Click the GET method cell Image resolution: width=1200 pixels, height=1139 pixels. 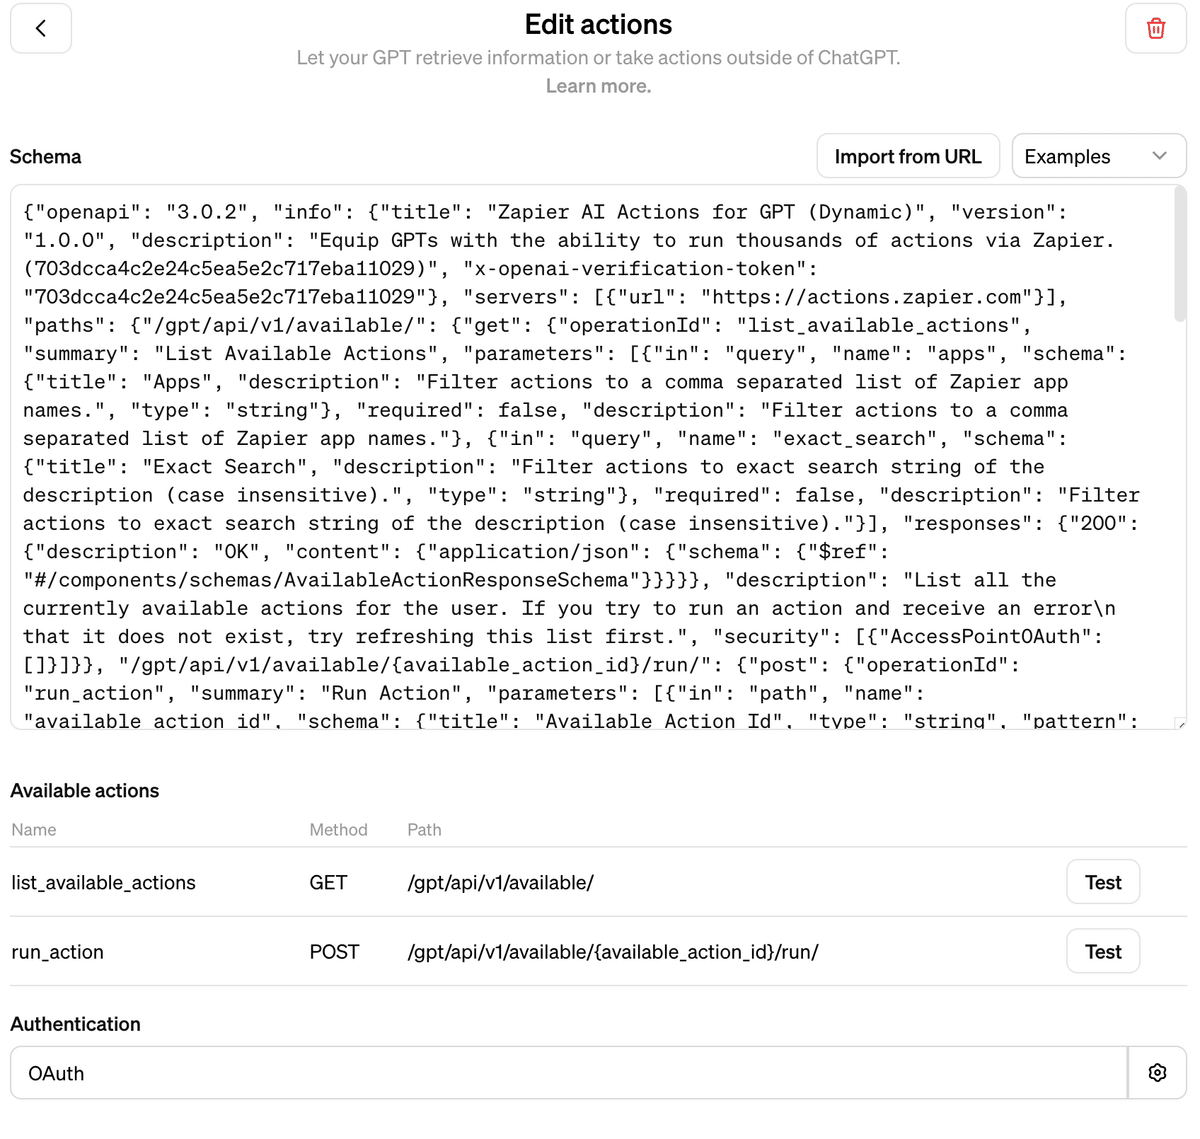(328, 883)
